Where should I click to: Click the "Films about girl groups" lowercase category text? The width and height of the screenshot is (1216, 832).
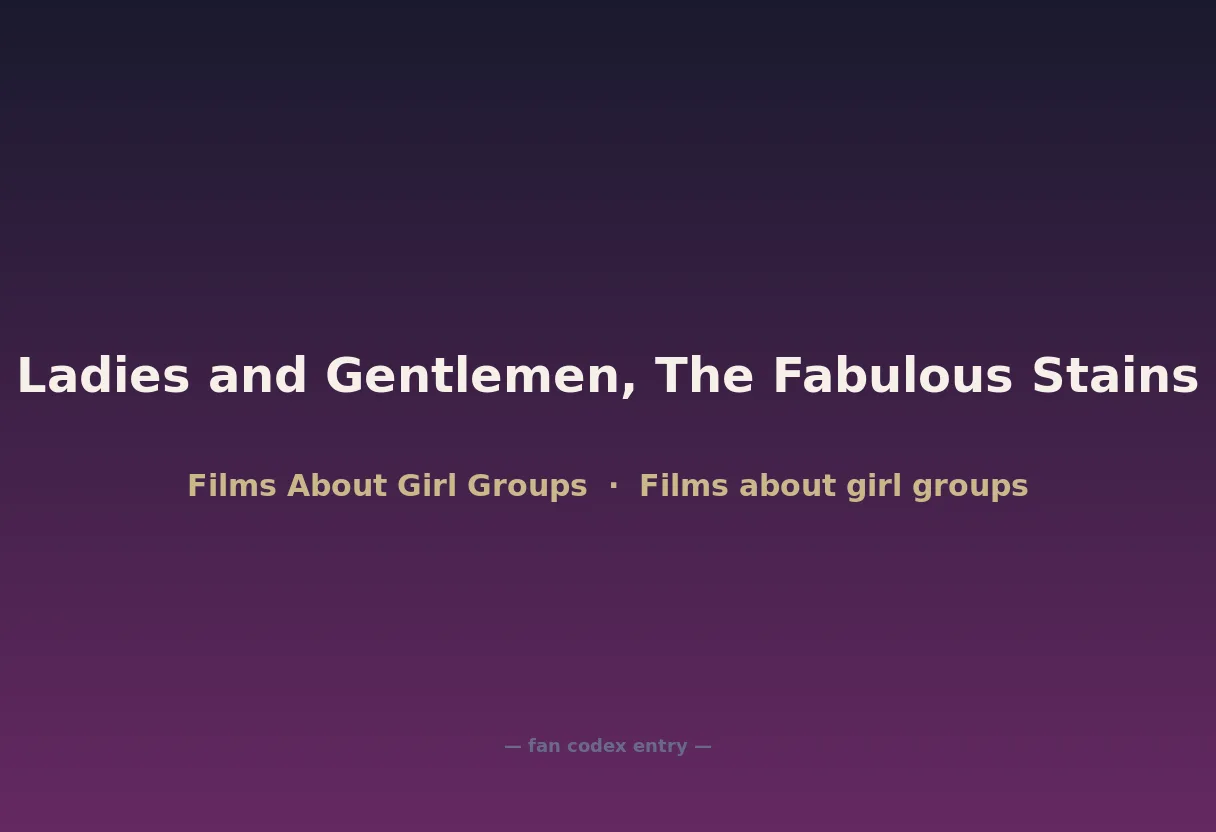834,486
